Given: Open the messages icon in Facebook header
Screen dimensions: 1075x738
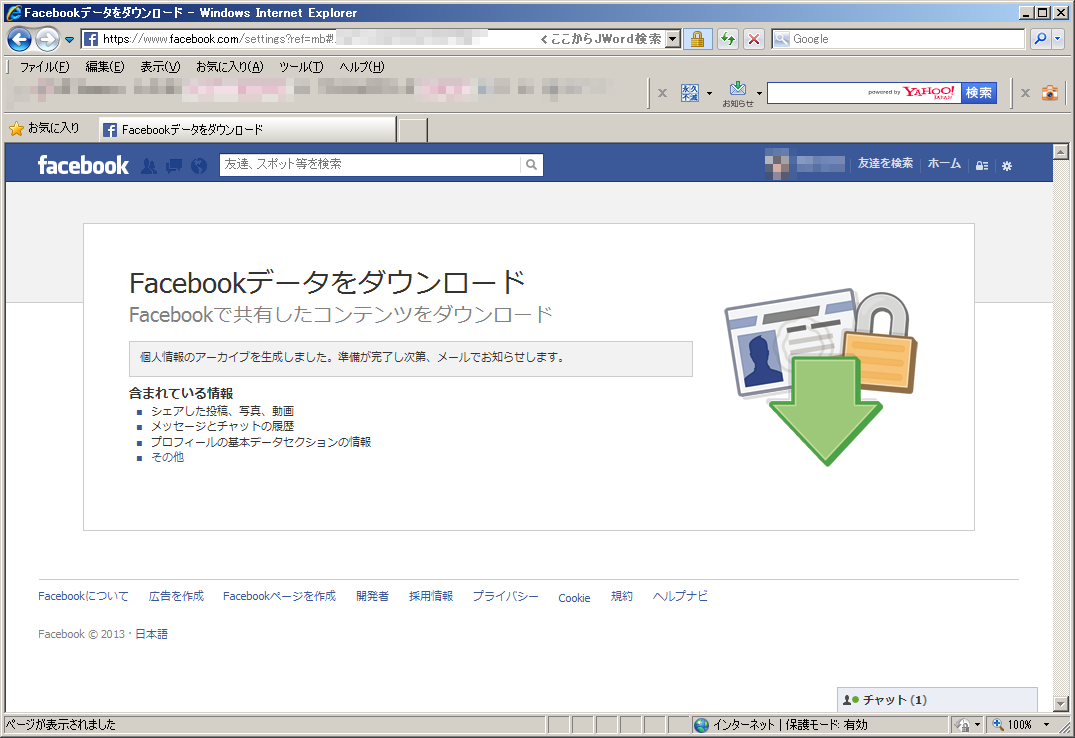Looking at the screenshot, I should [174, 165].
